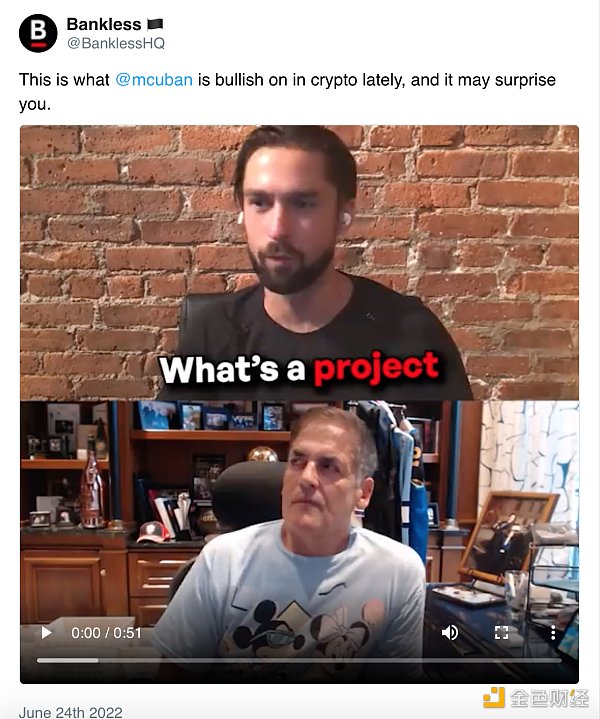The image size is (600, 719).
Task: Play the embedded video
Action: point(46,633)
